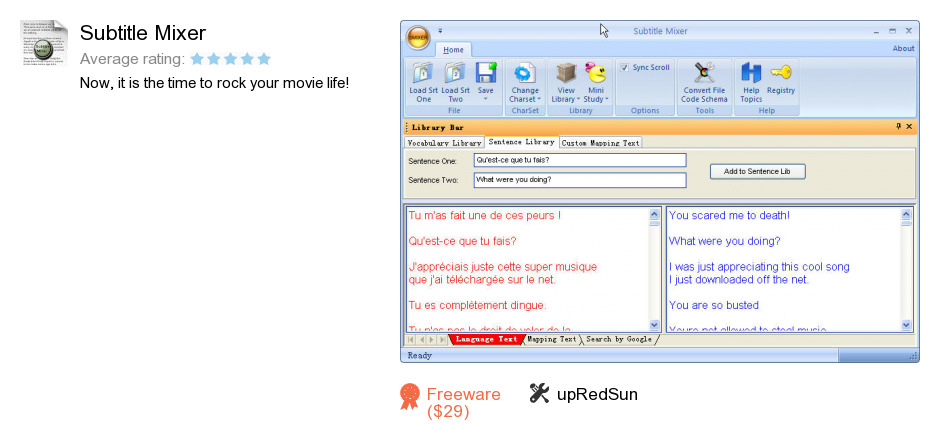Click the Load Srt One icon
This screenshot has height=447, width=940.
coord(423,74)
